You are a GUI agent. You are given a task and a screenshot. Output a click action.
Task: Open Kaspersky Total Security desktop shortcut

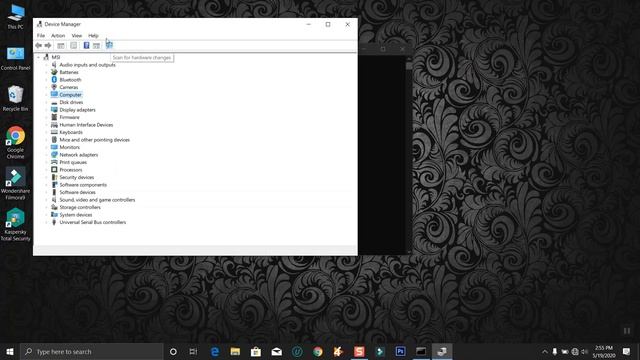16,224
